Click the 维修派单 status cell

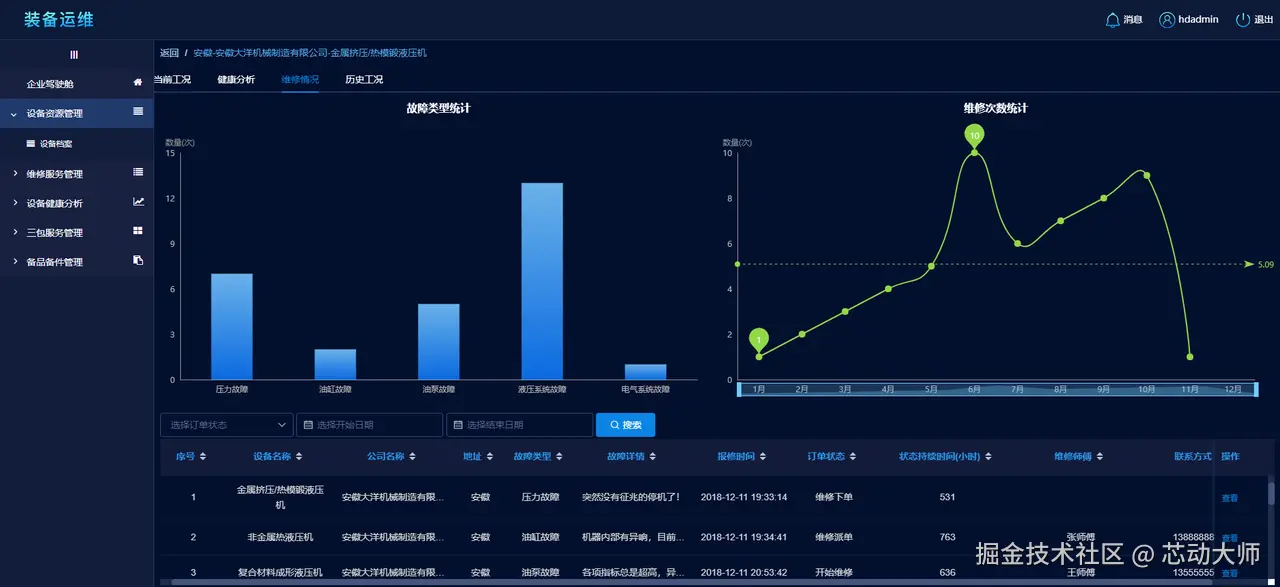(833, 537)
